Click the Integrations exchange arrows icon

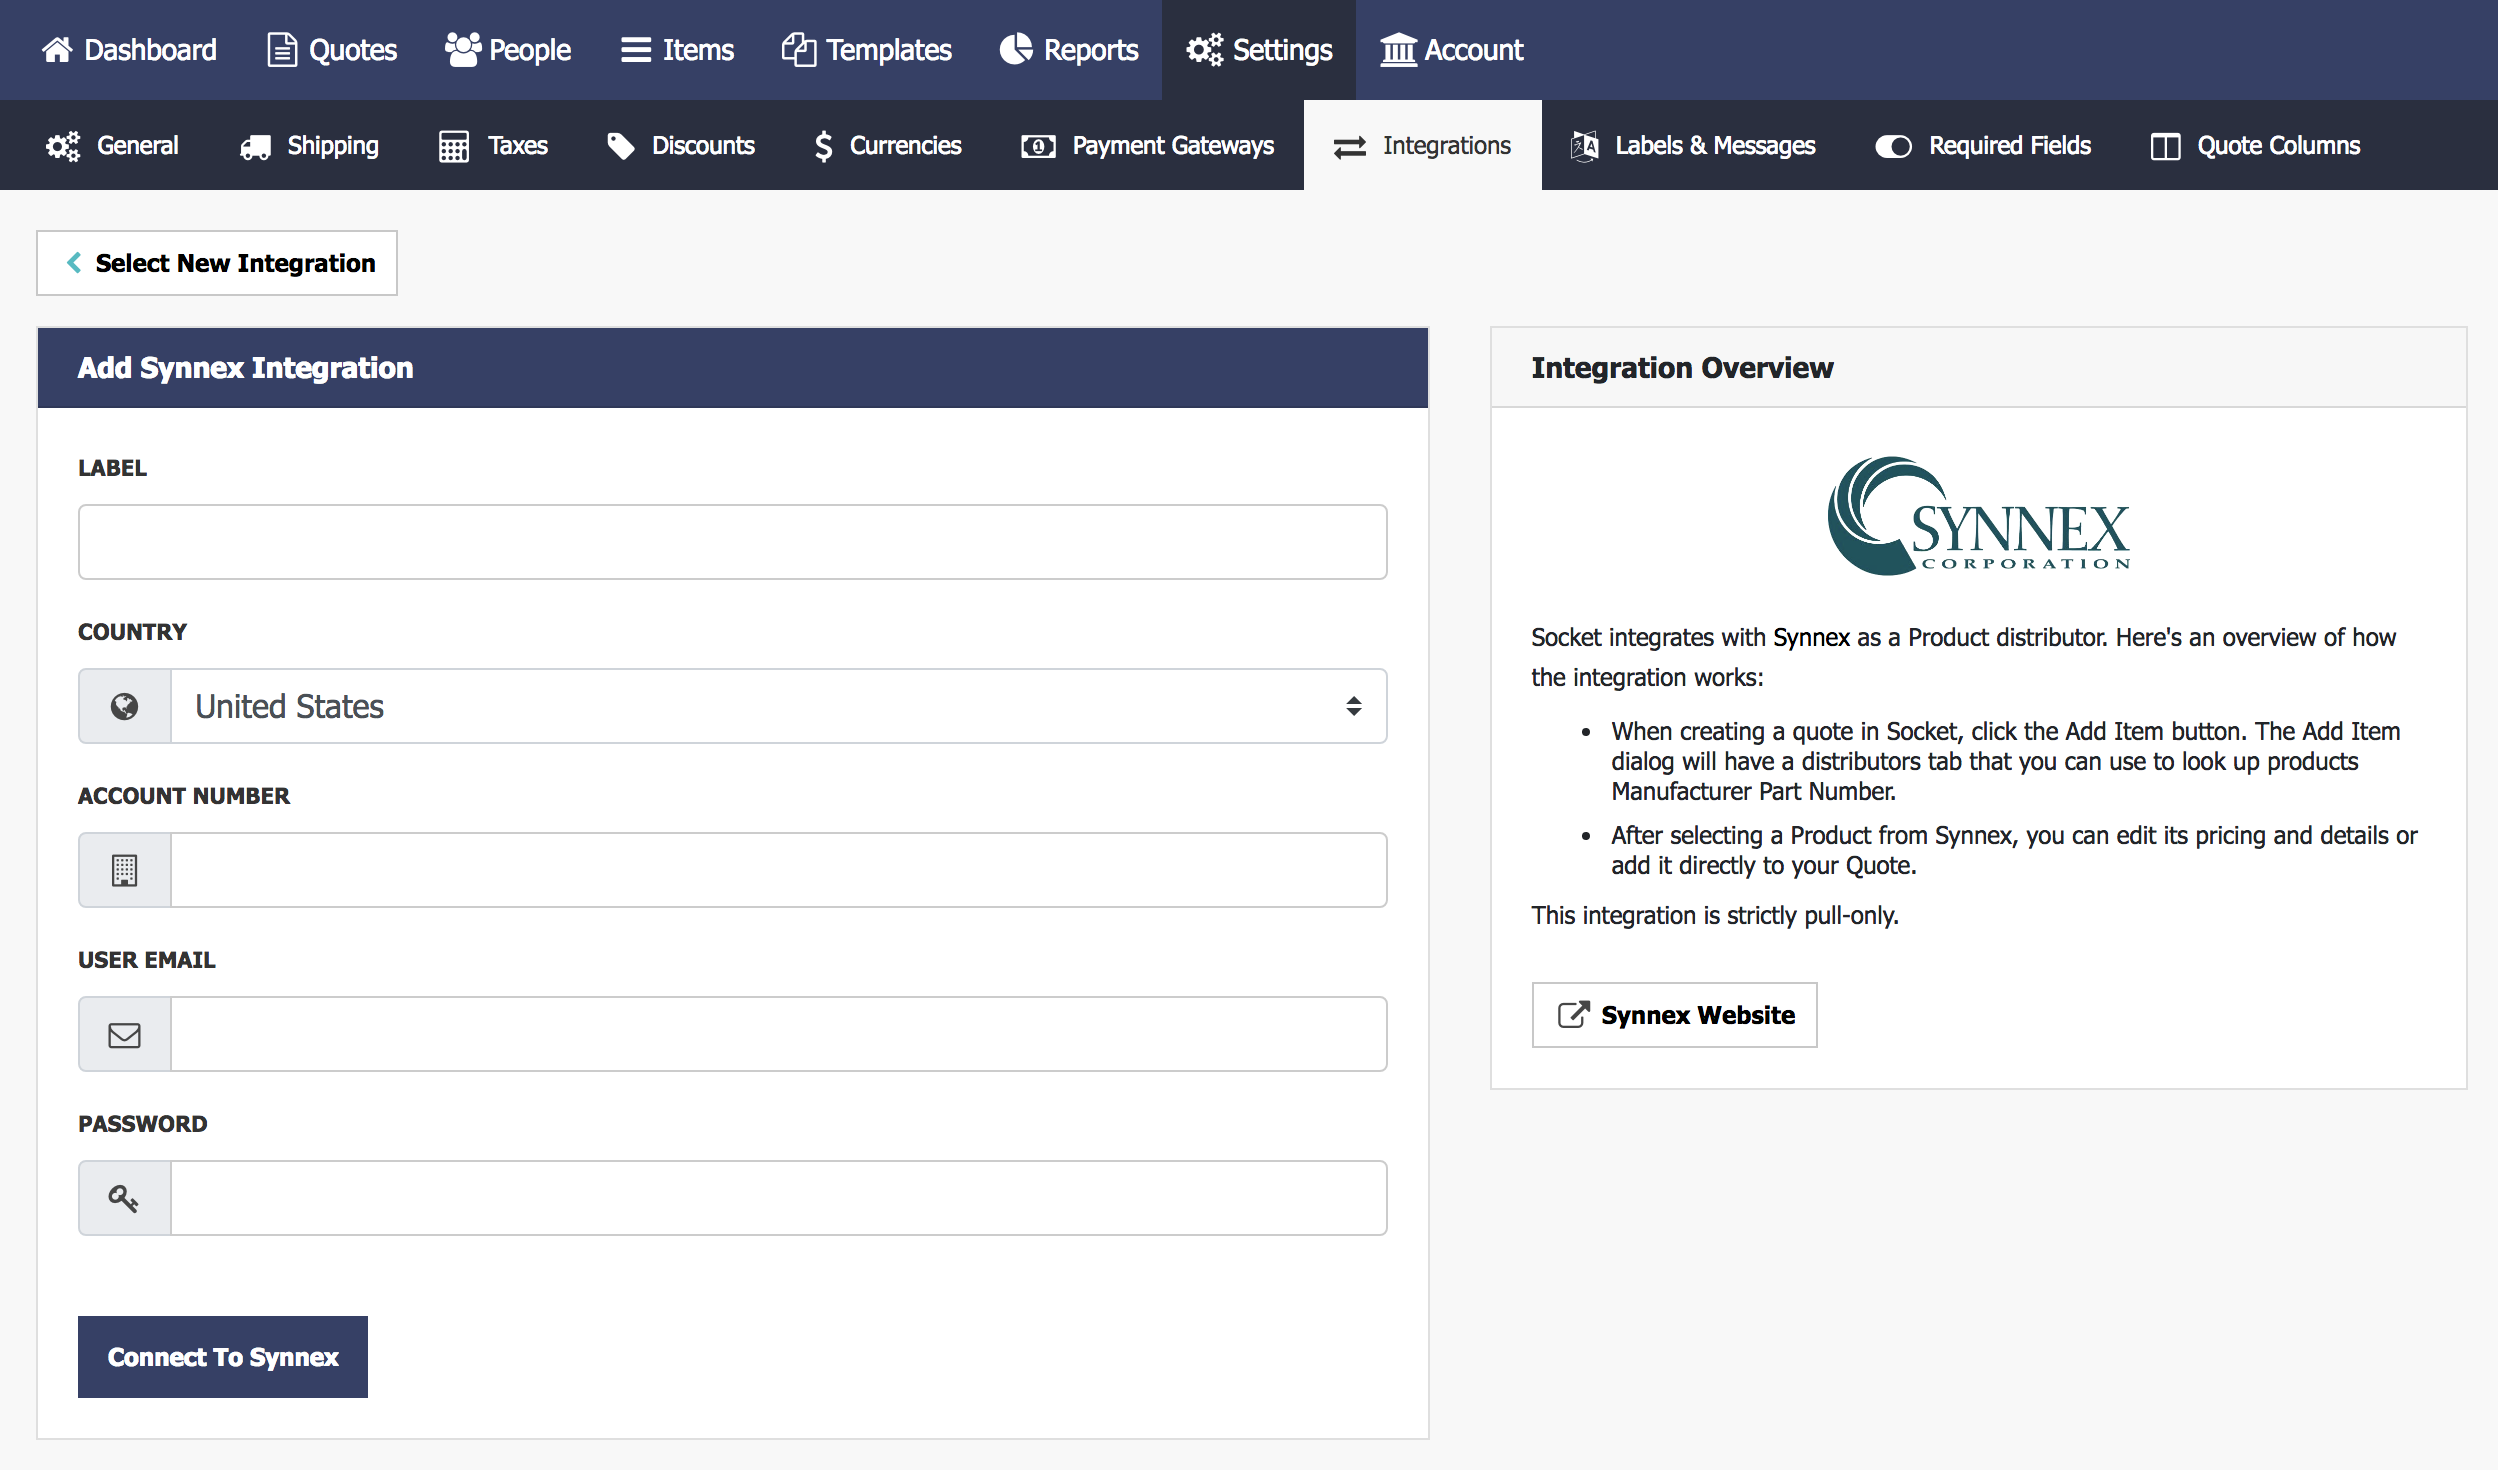tap(1350, 147)
